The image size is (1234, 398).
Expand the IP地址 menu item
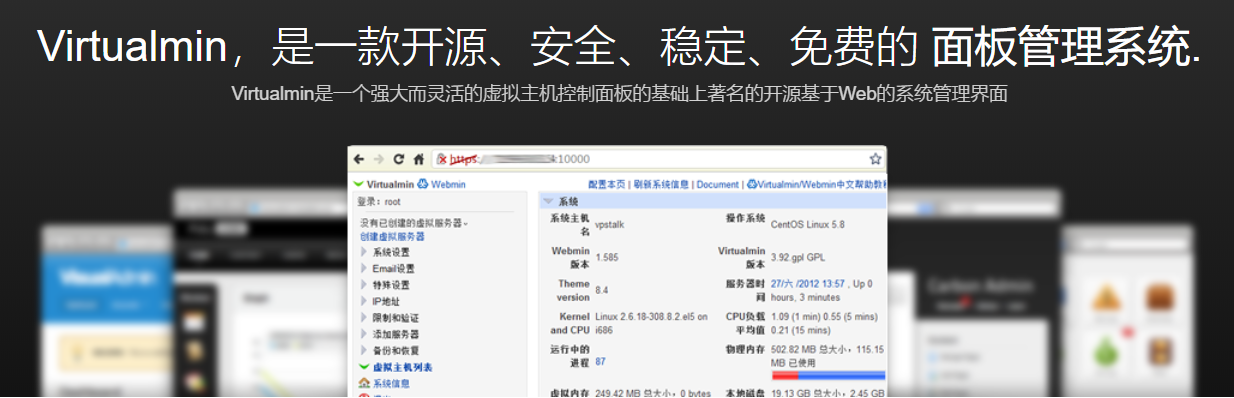(380, 301)
